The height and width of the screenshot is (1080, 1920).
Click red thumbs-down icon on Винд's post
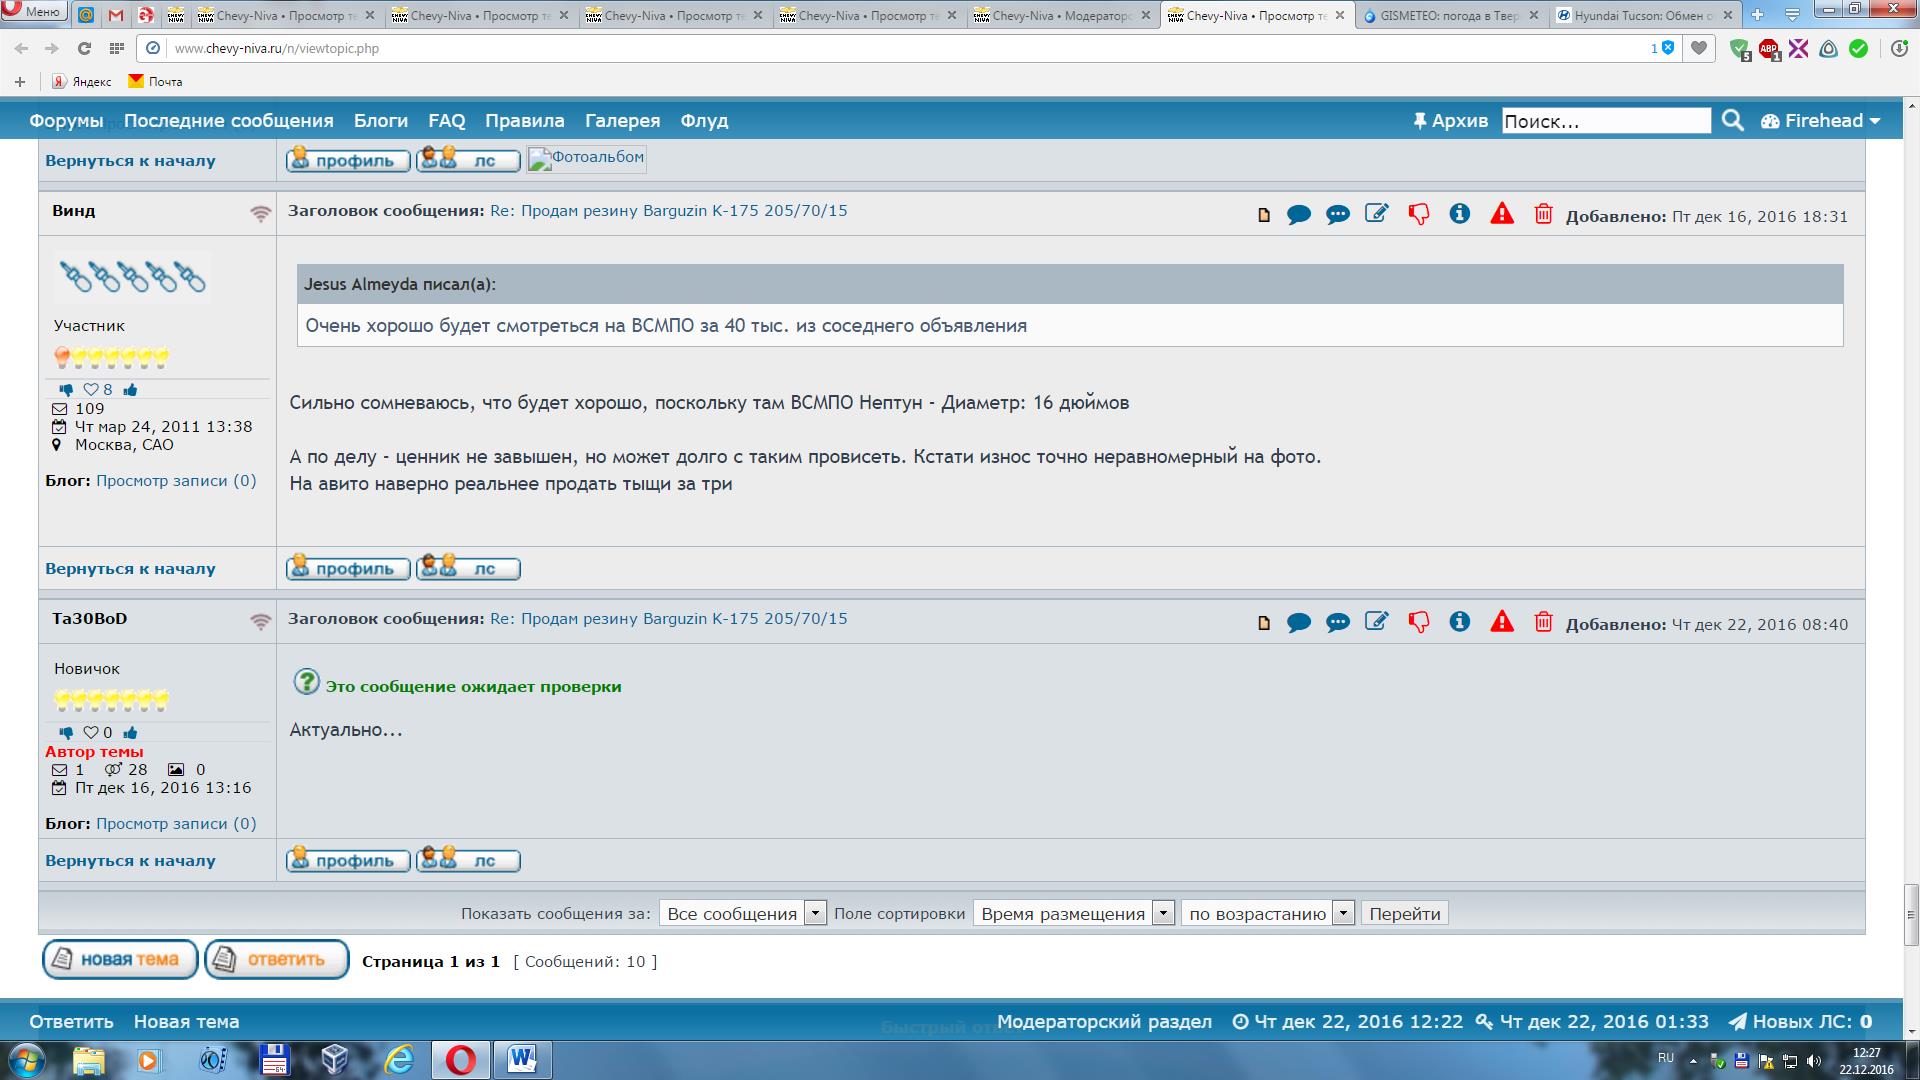[x=1418, y=214]
